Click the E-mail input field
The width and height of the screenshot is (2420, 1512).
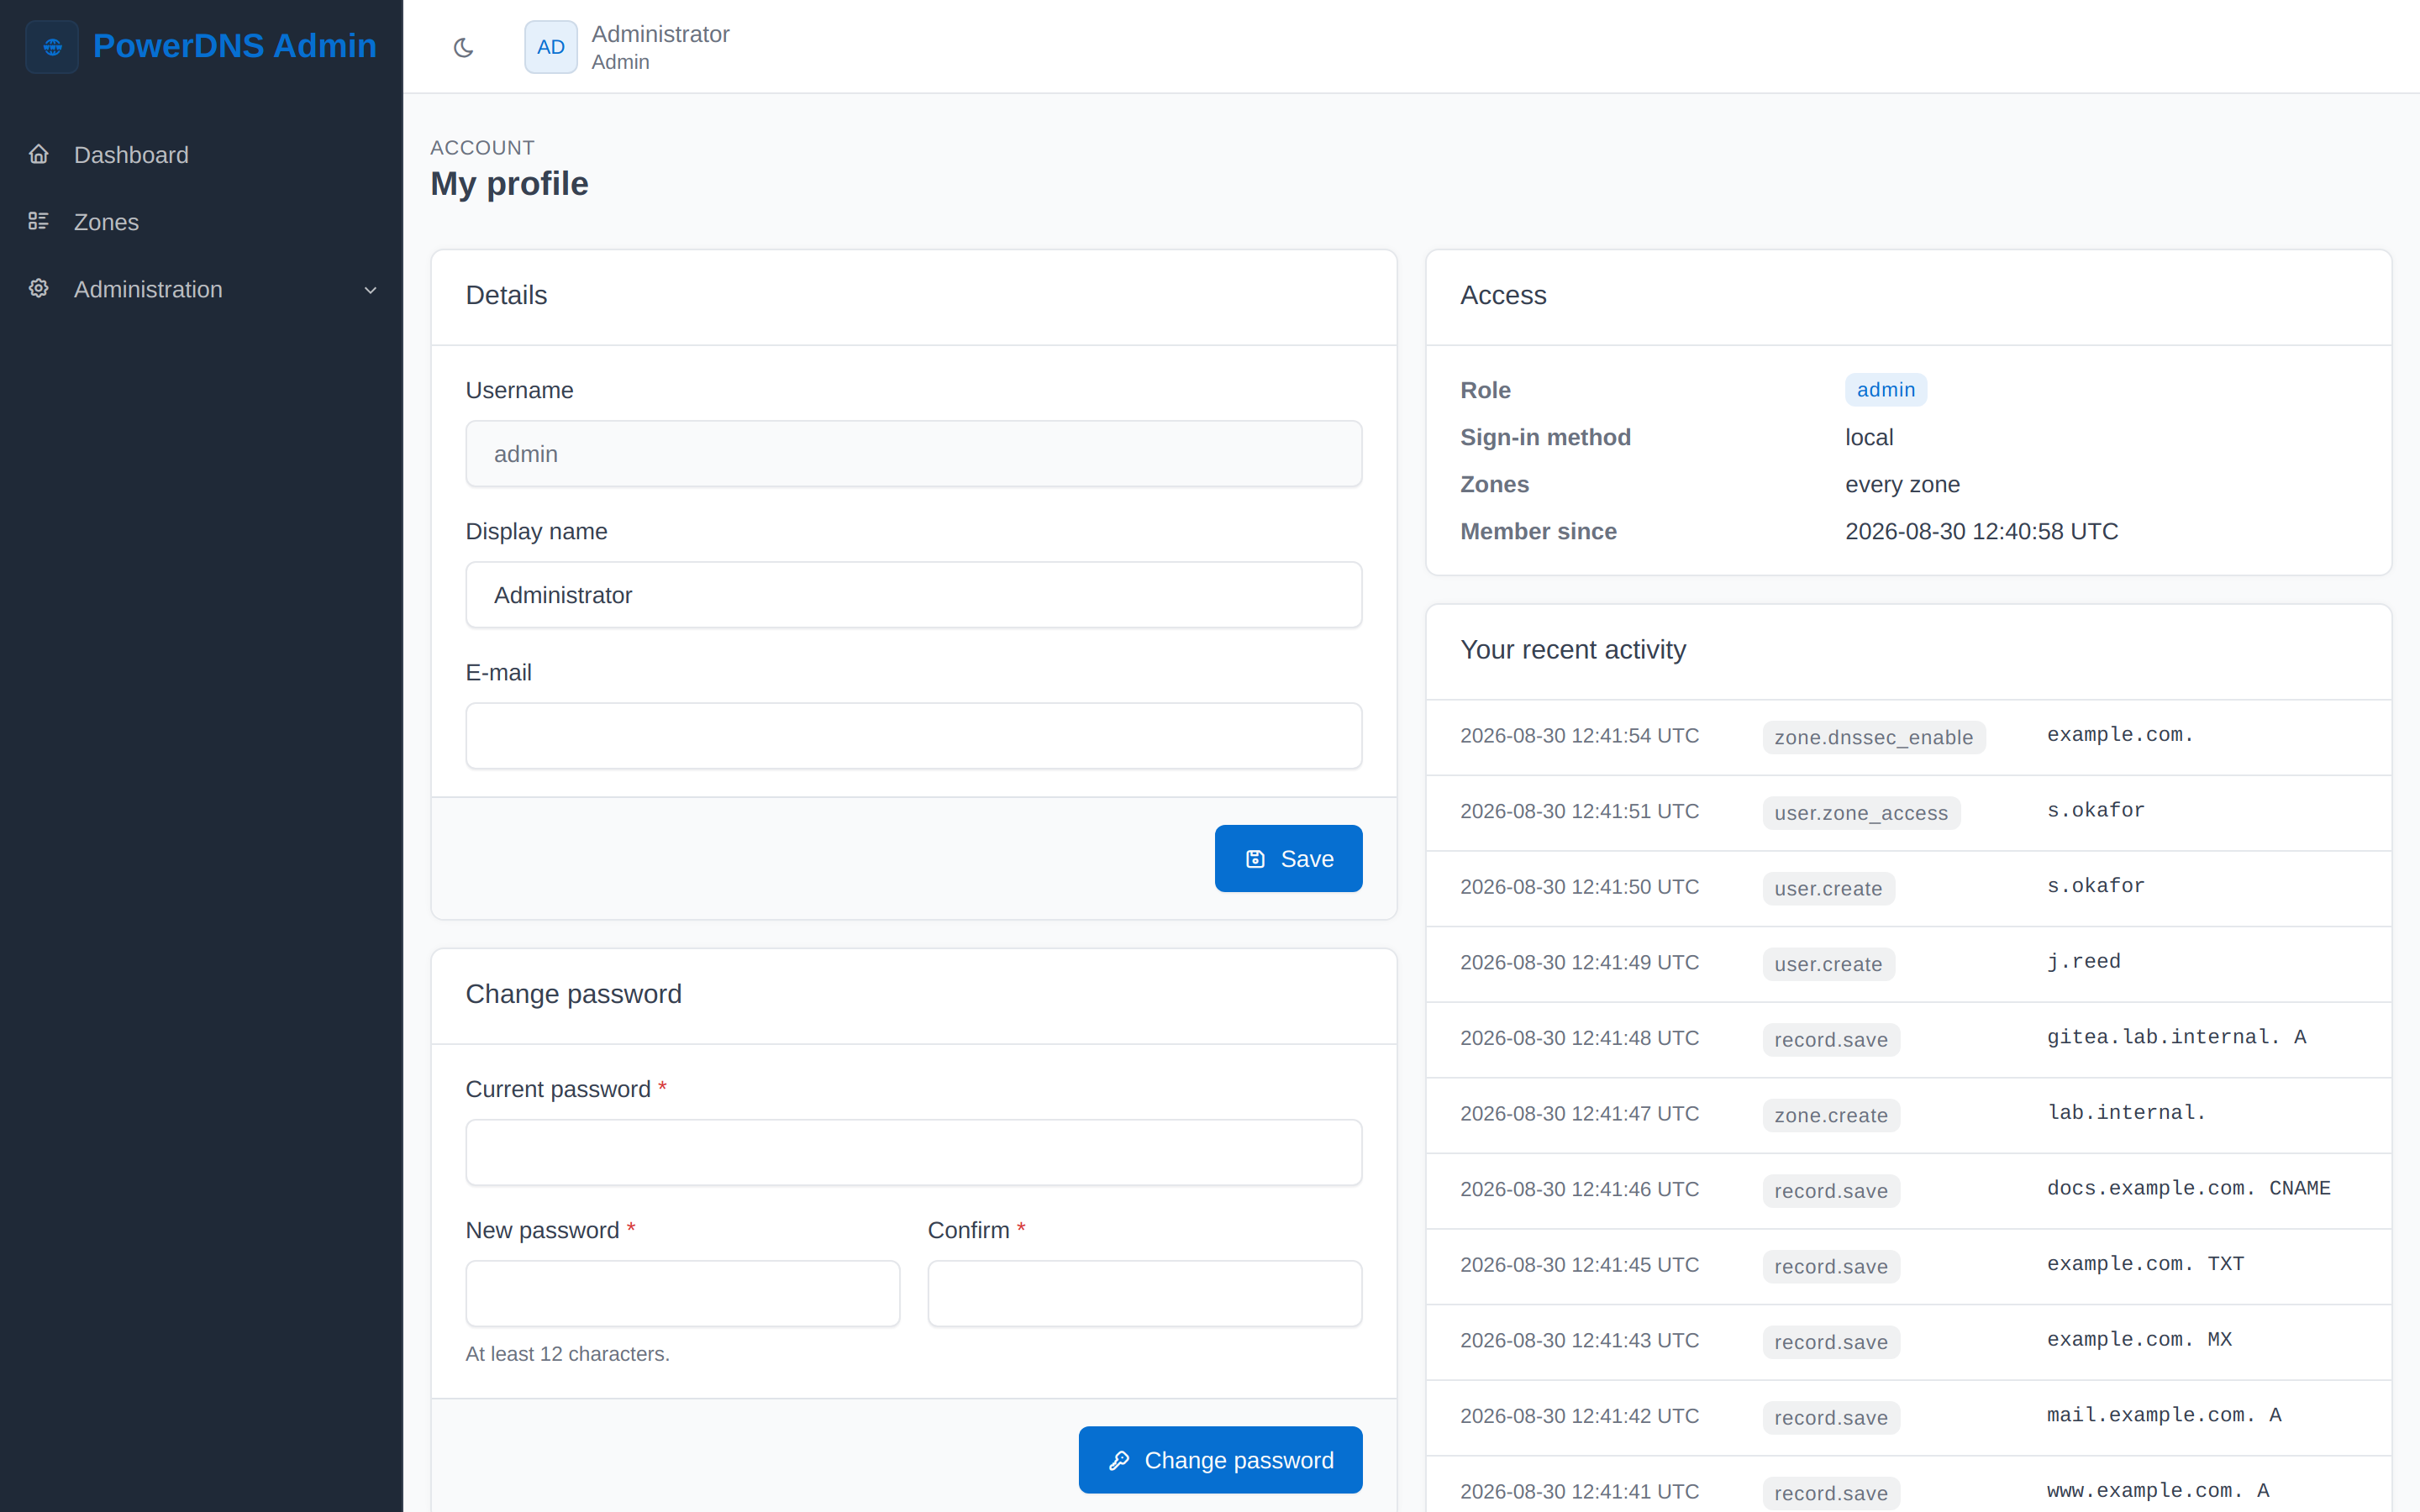(913, 736)
